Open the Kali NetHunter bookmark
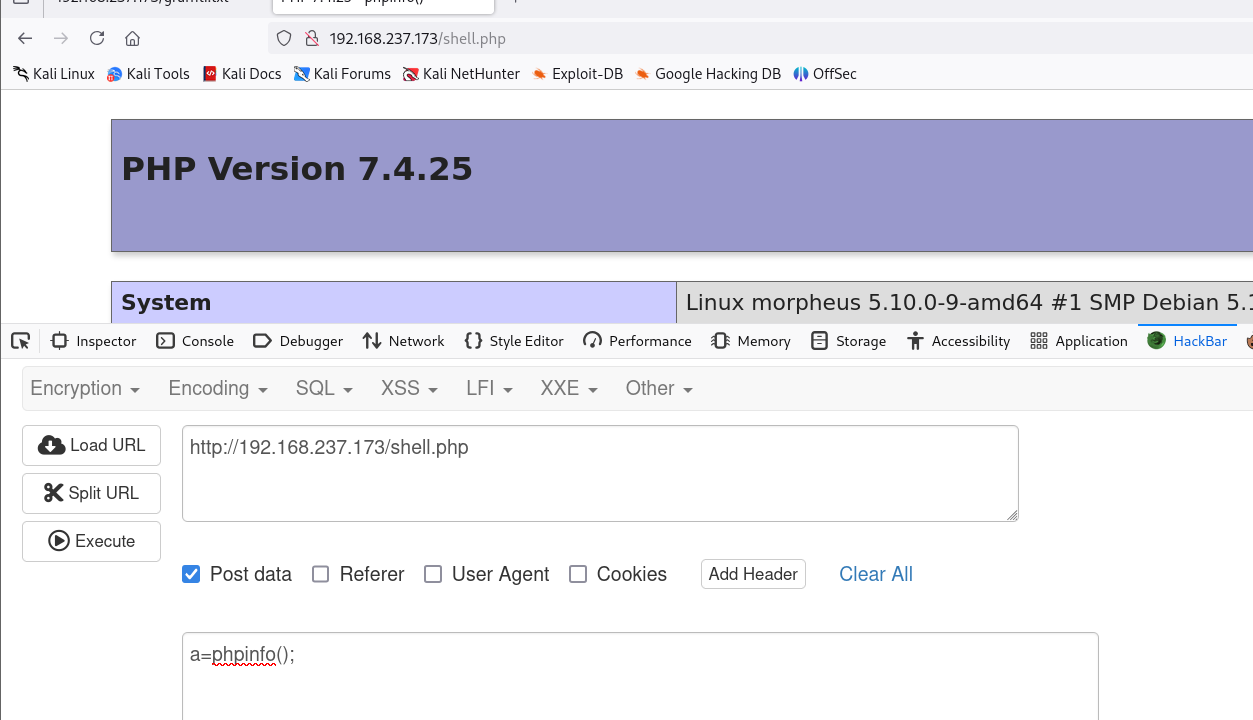 coord(462,73)
